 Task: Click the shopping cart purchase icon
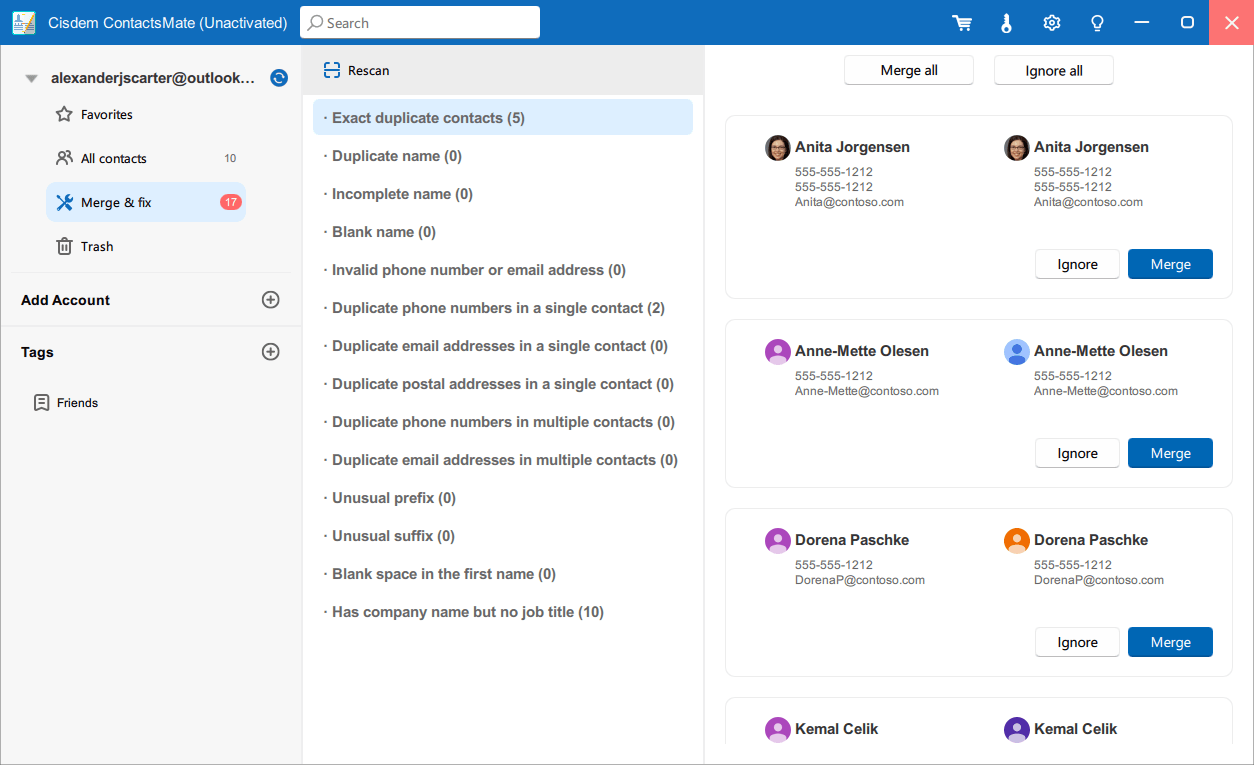click(962, 23)
